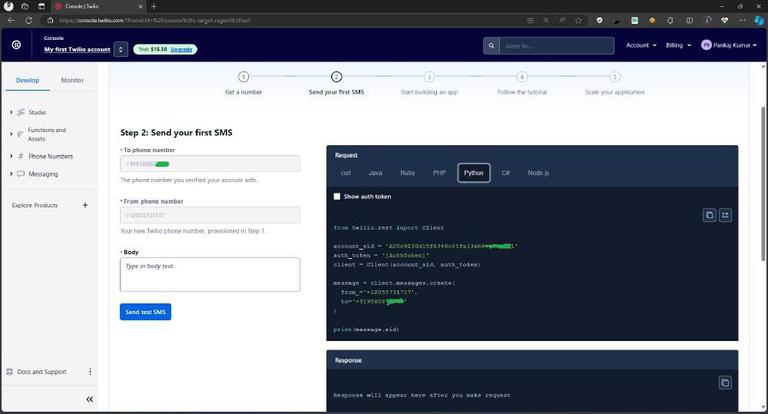Click the plus icon beside Explore Products

pyautogui.click(x=85, y=205)
